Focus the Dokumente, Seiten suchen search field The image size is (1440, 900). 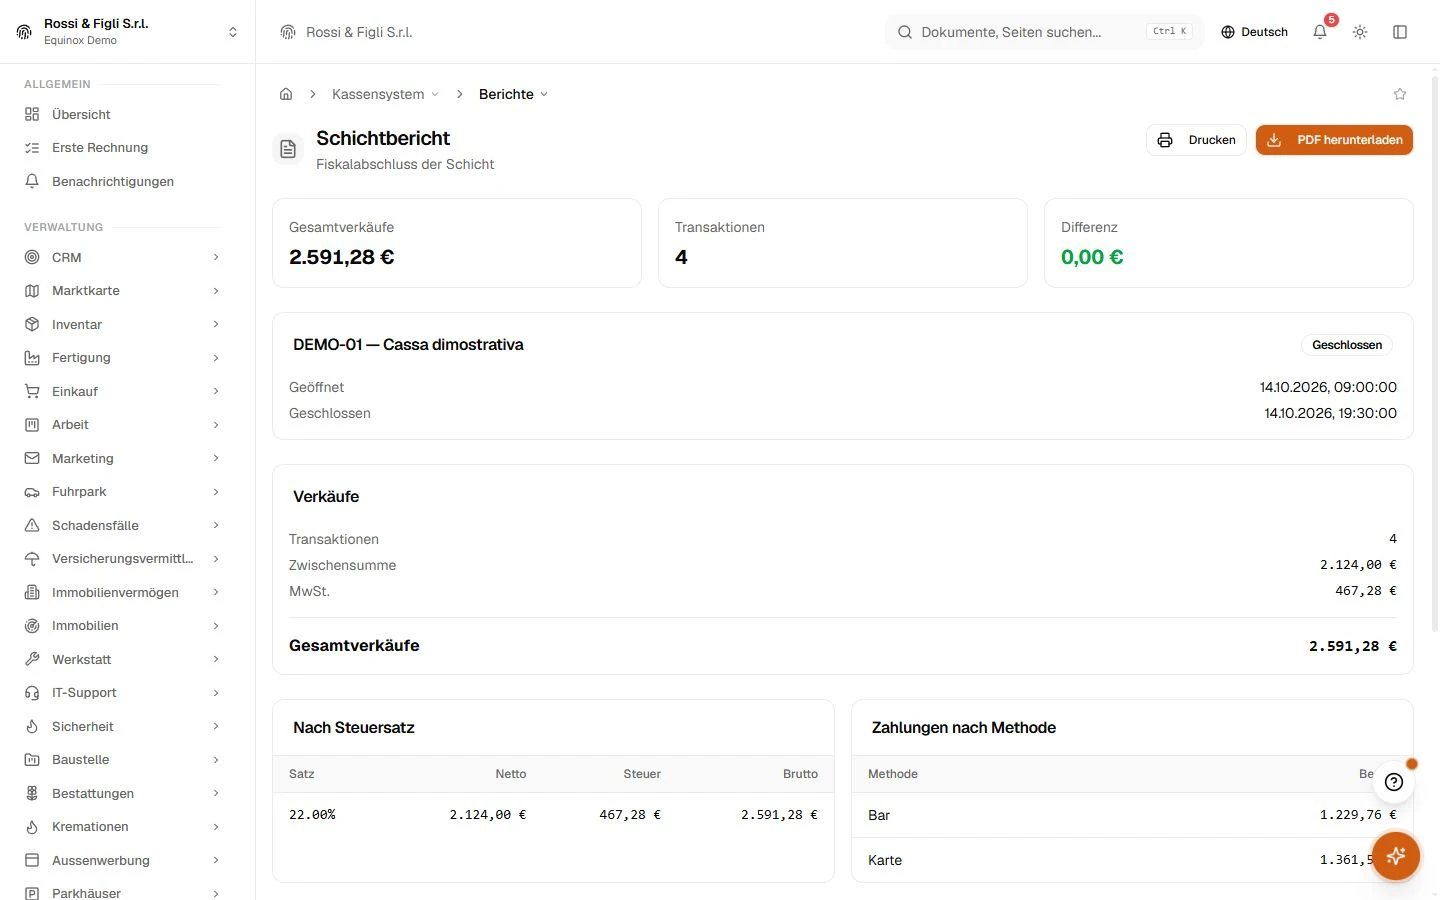[1045, 32]
